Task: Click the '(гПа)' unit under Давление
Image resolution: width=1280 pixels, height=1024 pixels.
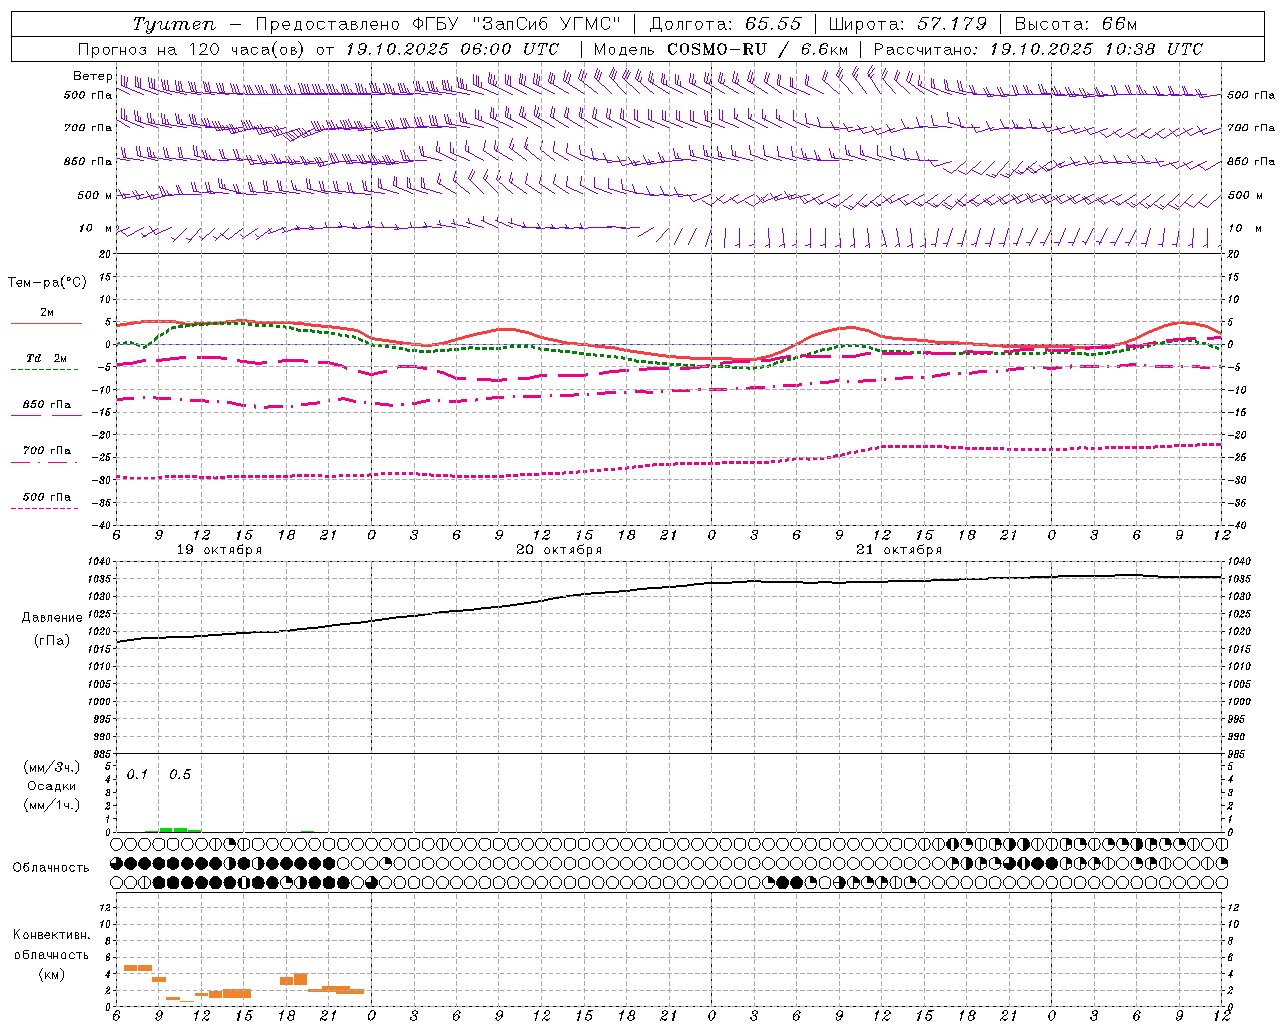Action: 52,641
